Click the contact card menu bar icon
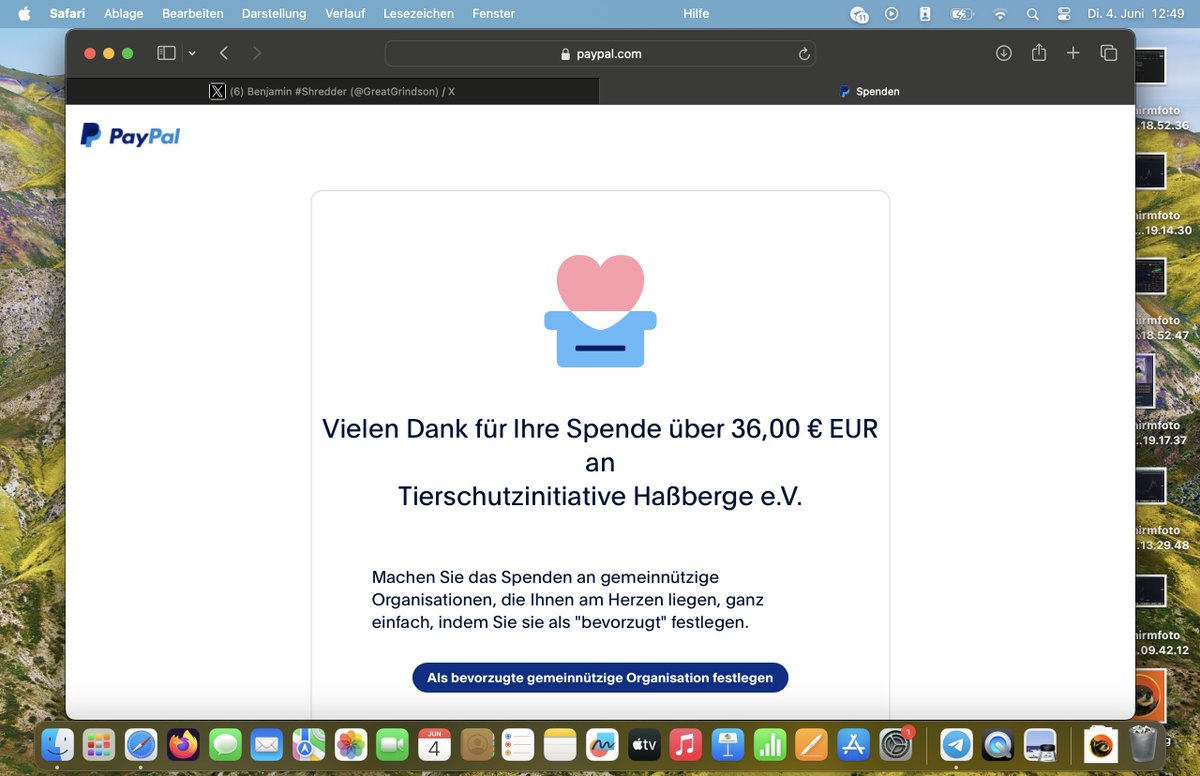Image resolution: width=1200 pixels, height=776 pixels. 925,13
